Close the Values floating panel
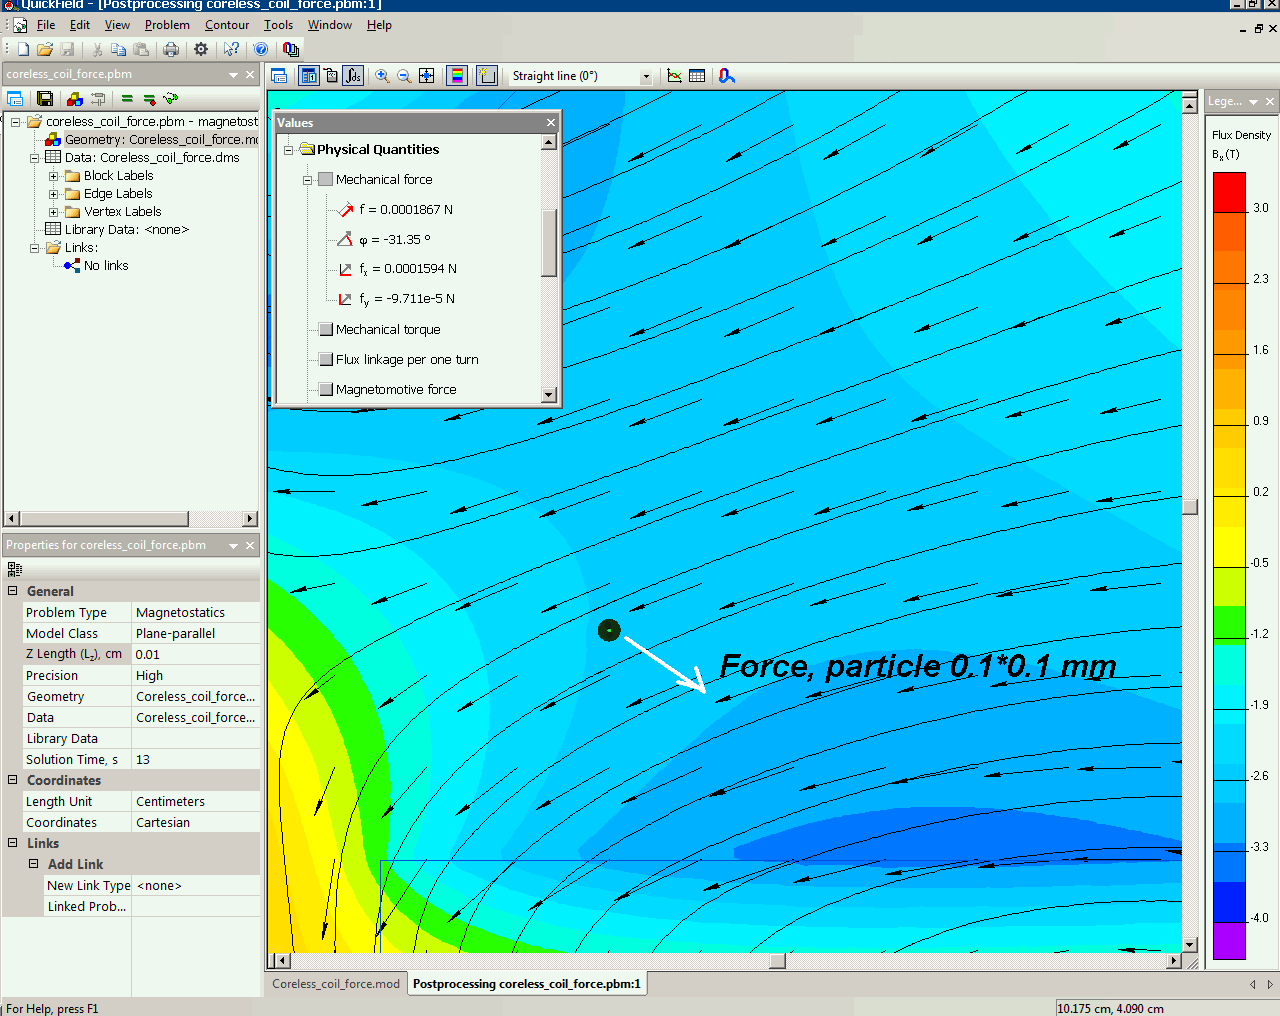 coord(550,122)
